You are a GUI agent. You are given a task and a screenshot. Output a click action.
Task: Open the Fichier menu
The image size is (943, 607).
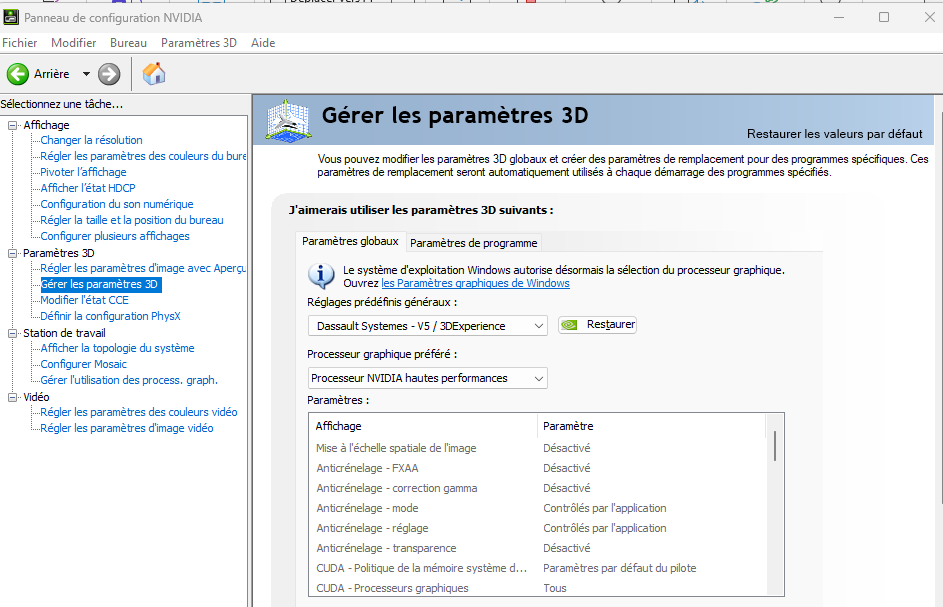[x=19, y=43]
